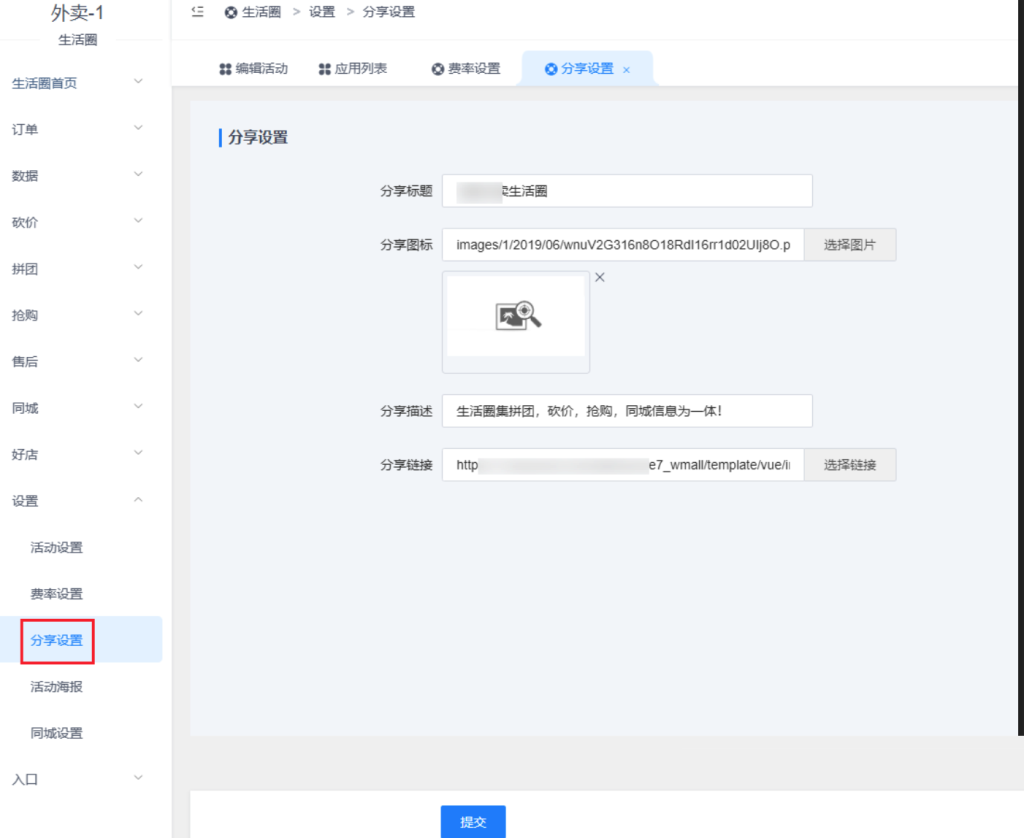Click the 费率设置 tab circle icon
This screenshot has width=1024, height=838.
pos(438,69)
